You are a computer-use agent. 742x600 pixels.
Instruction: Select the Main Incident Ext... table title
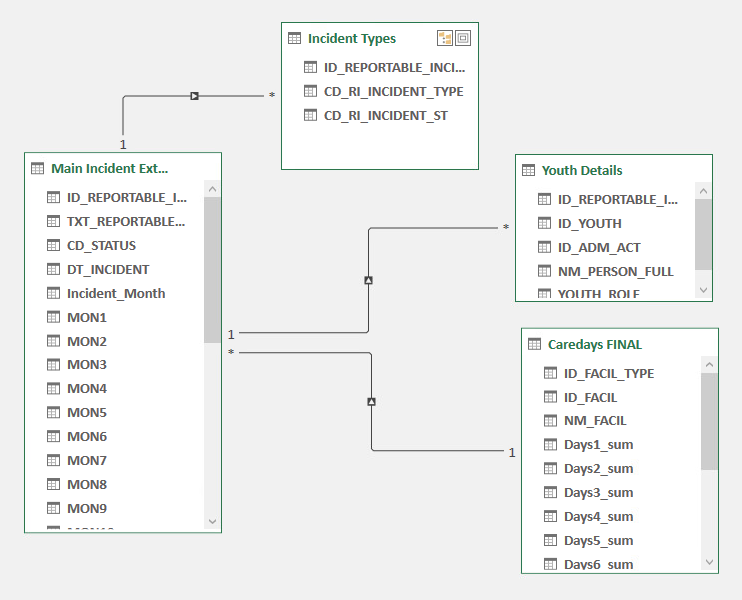click(109, 168)
